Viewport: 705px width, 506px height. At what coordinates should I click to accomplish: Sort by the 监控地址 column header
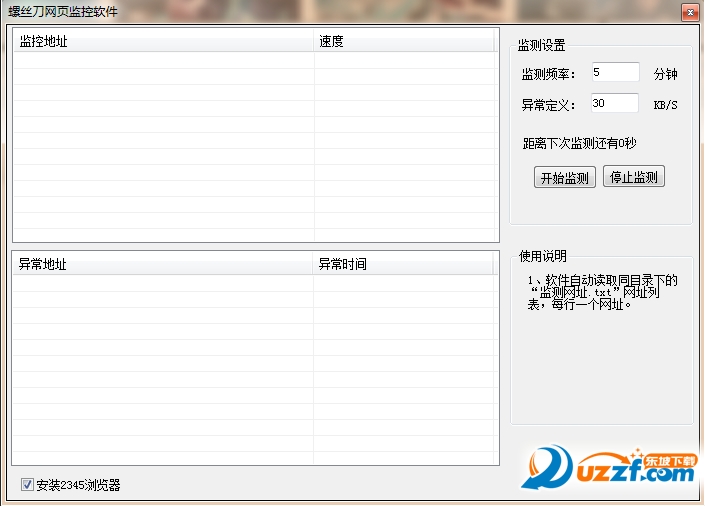164,41
